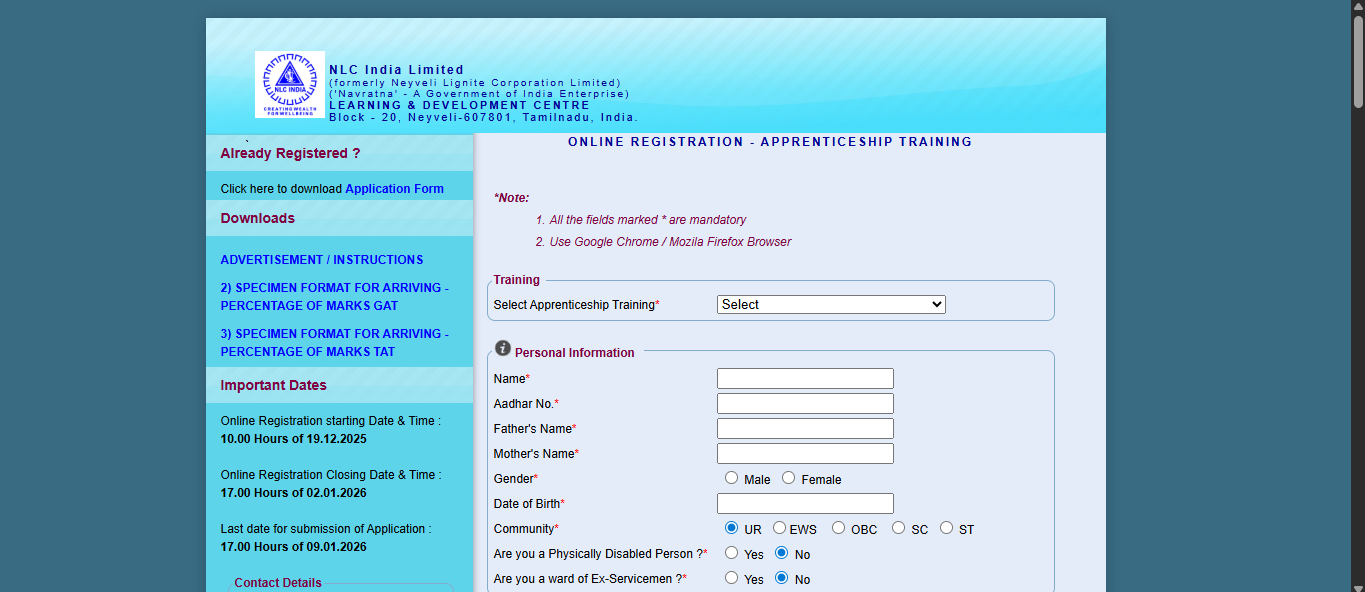
Task: Open the Application Form download link
Action: [394, 188]
